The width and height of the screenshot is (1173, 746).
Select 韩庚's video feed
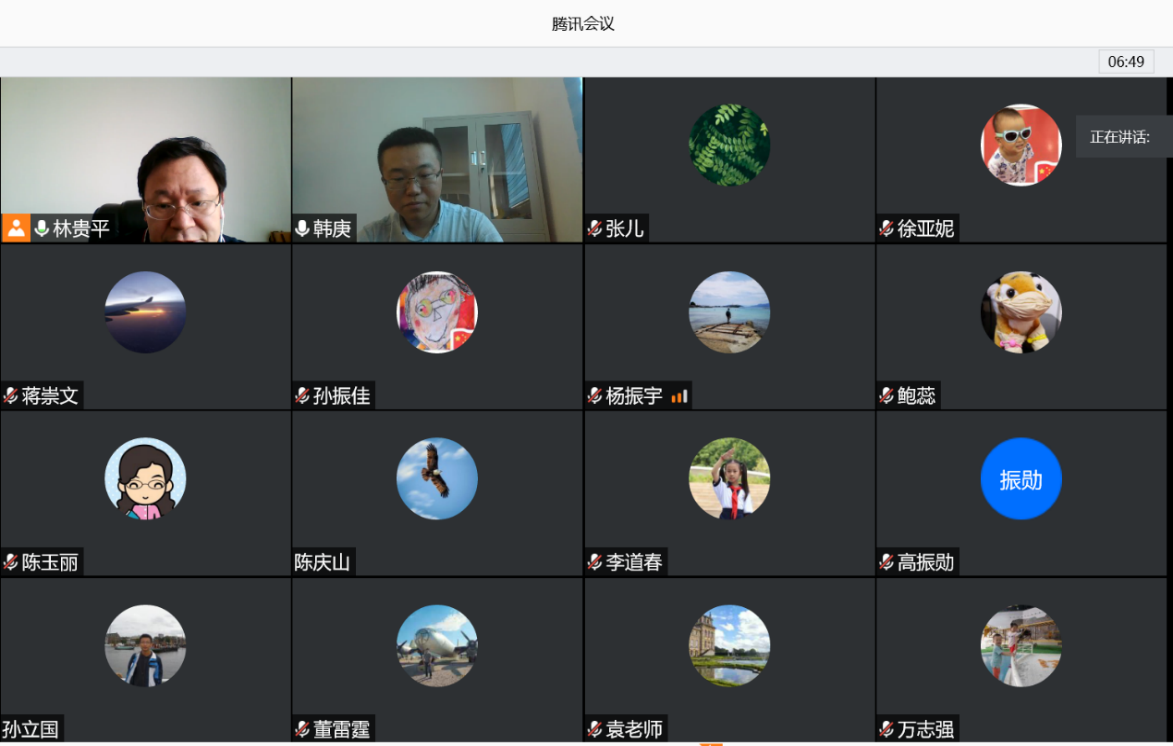tap(437, 150)
